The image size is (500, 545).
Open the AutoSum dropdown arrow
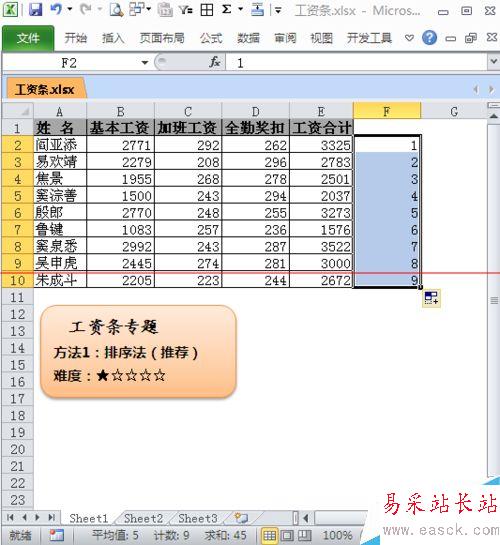point(240,9)
